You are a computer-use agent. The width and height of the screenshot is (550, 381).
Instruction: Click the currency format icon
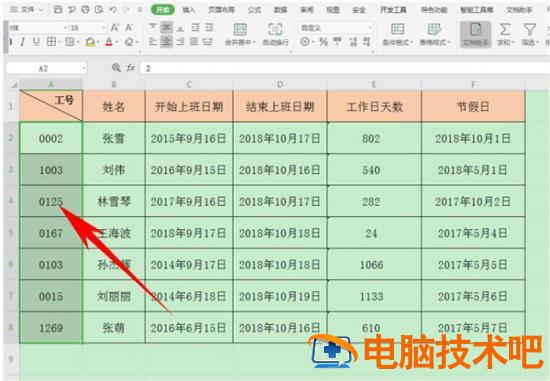click(305, 42)
